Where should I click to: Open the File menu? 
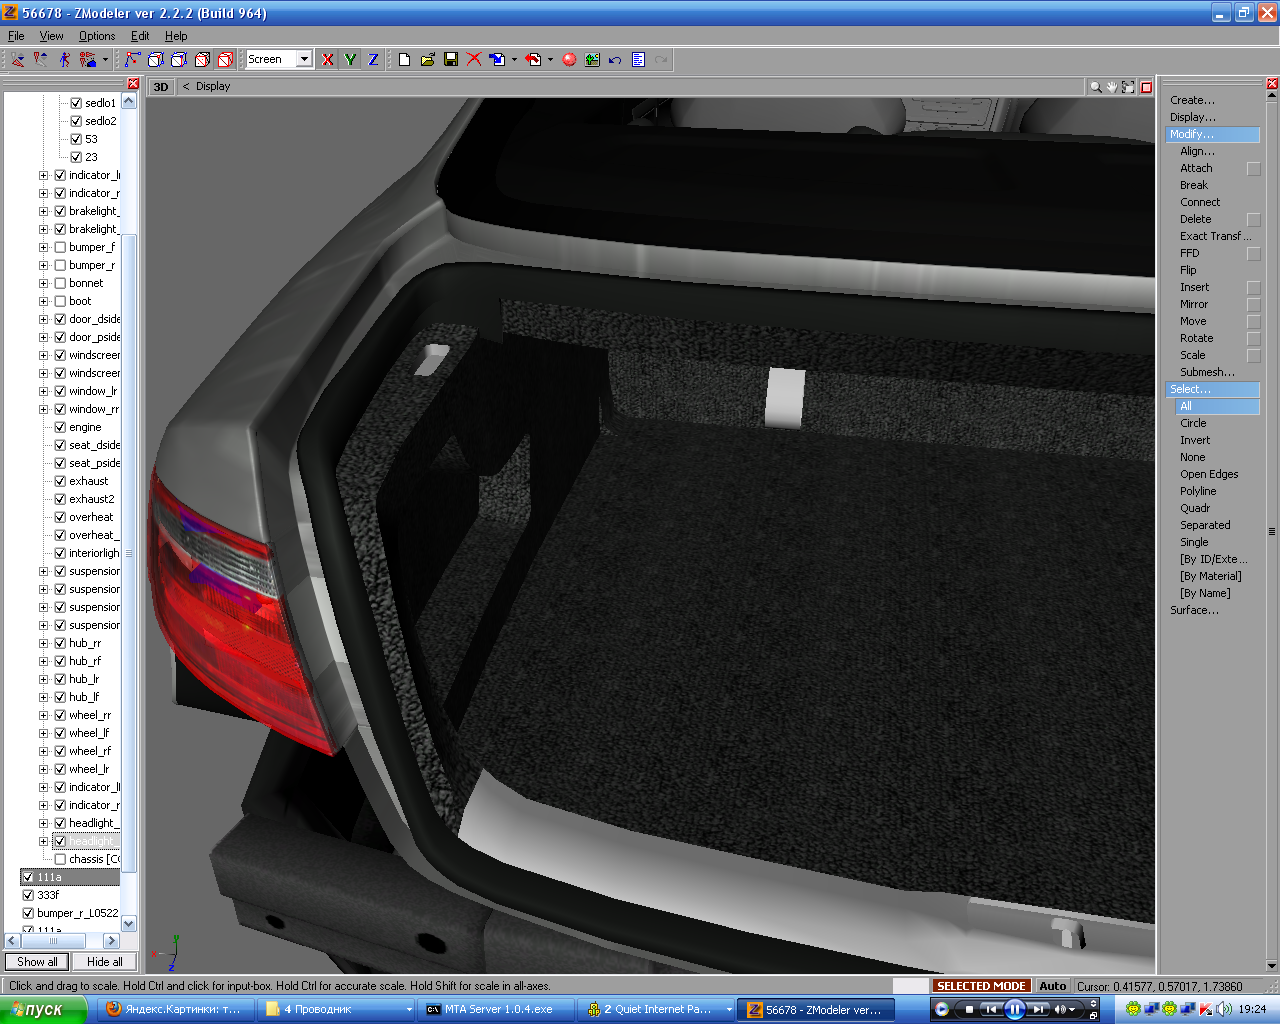point(16,36)
